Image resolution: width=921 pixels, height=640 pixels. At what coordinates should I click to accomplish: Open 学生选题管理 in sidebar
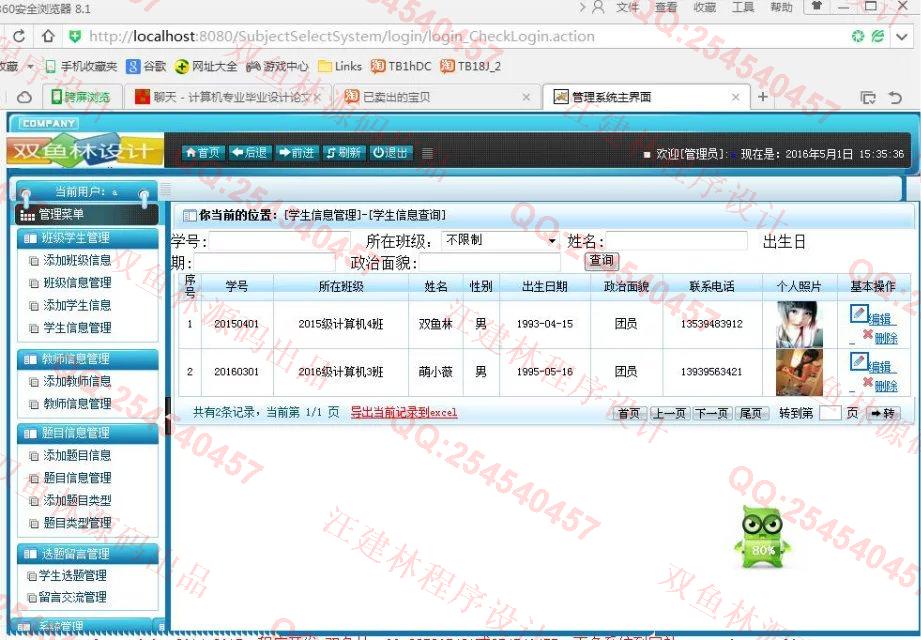click(72, 575)
